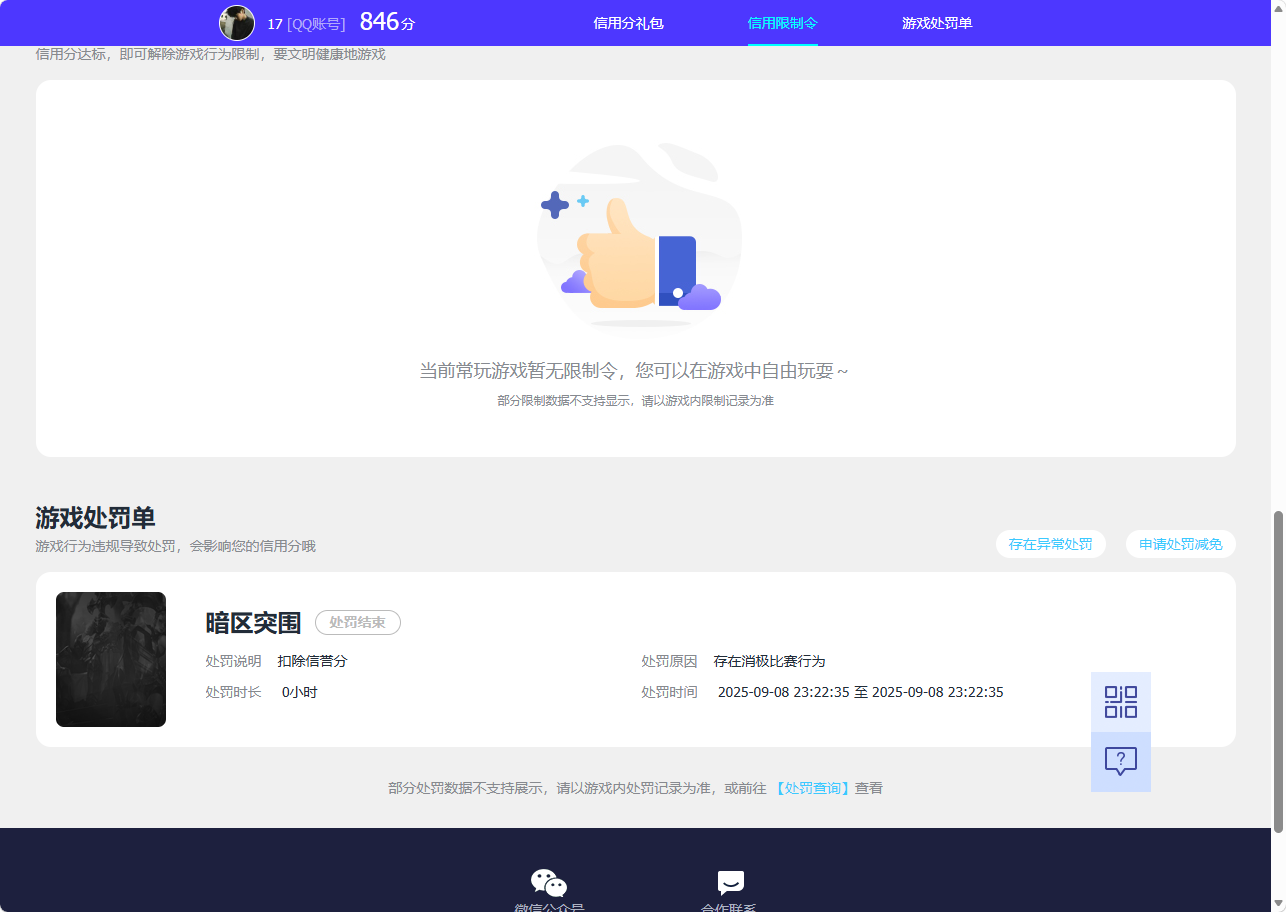This screenshot has width=1286, height=912.
Task: Click the 扣除信誉分 penalty description
Action: (x=312, y=661)
